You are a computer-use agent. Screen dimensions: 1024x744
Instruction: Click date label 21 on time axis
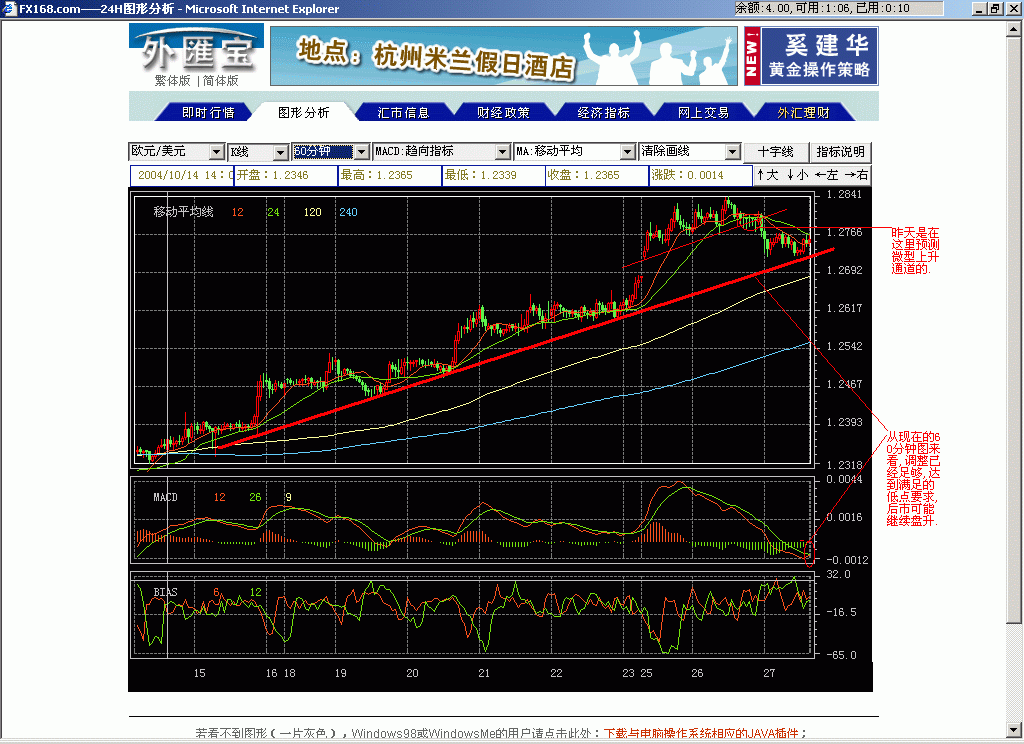coord(484,673)
